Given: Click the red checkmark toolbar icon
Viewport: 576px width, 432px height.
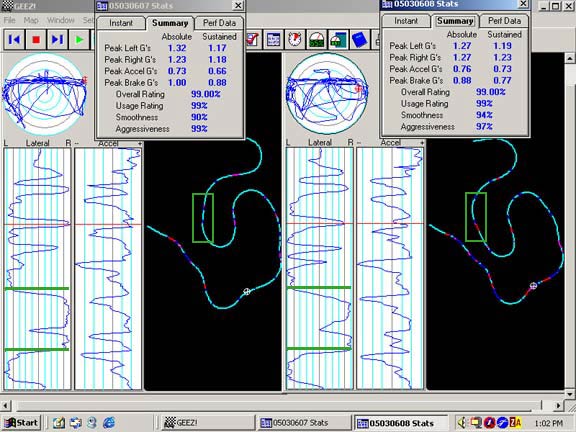Looking at the screenshot, I should click(x=253, y=39).
